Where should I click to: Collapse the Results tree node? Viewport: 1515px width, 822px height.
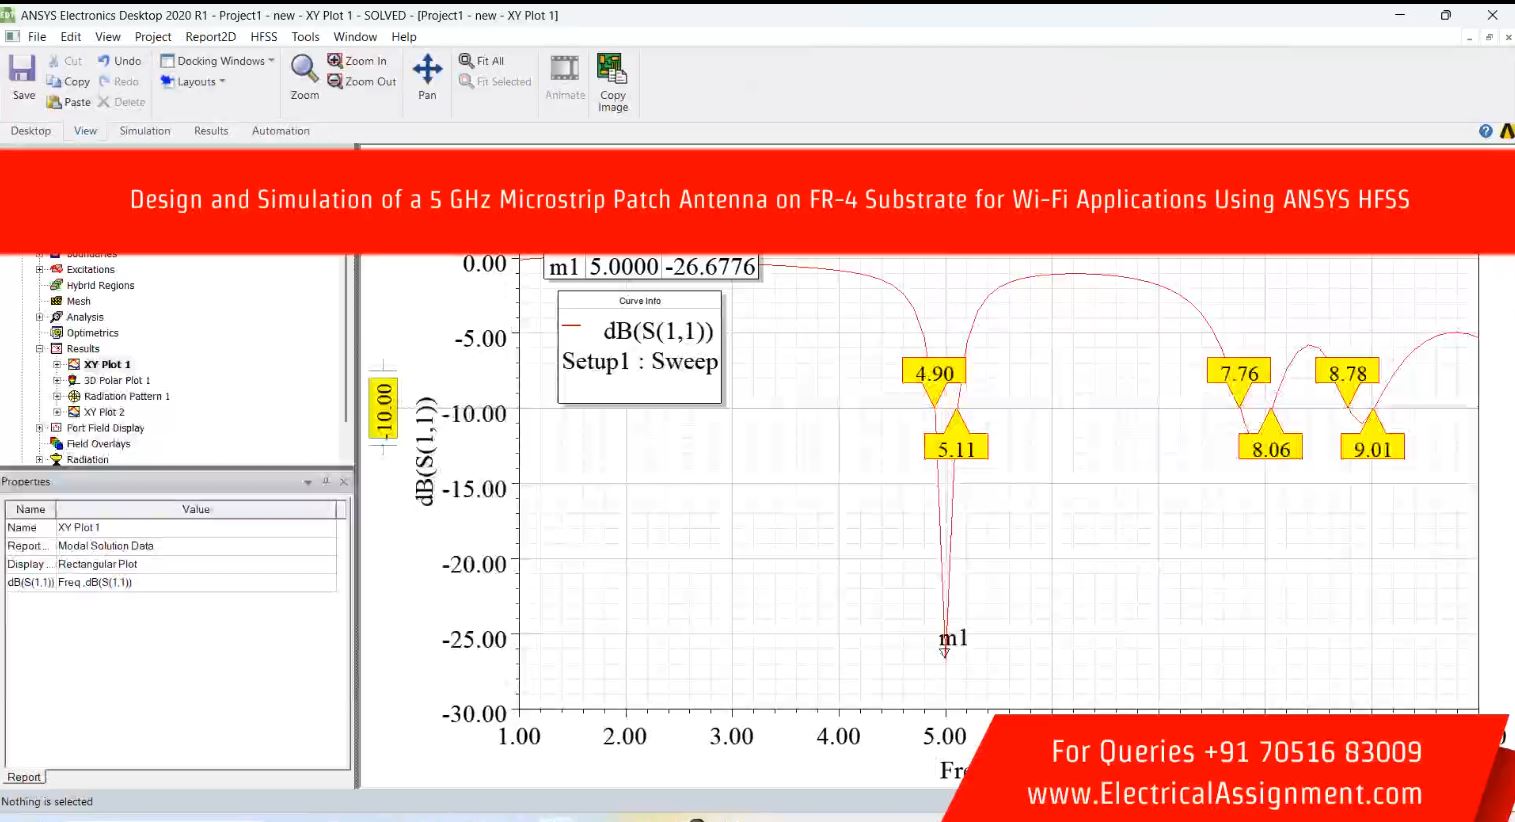tap(40, 349)
